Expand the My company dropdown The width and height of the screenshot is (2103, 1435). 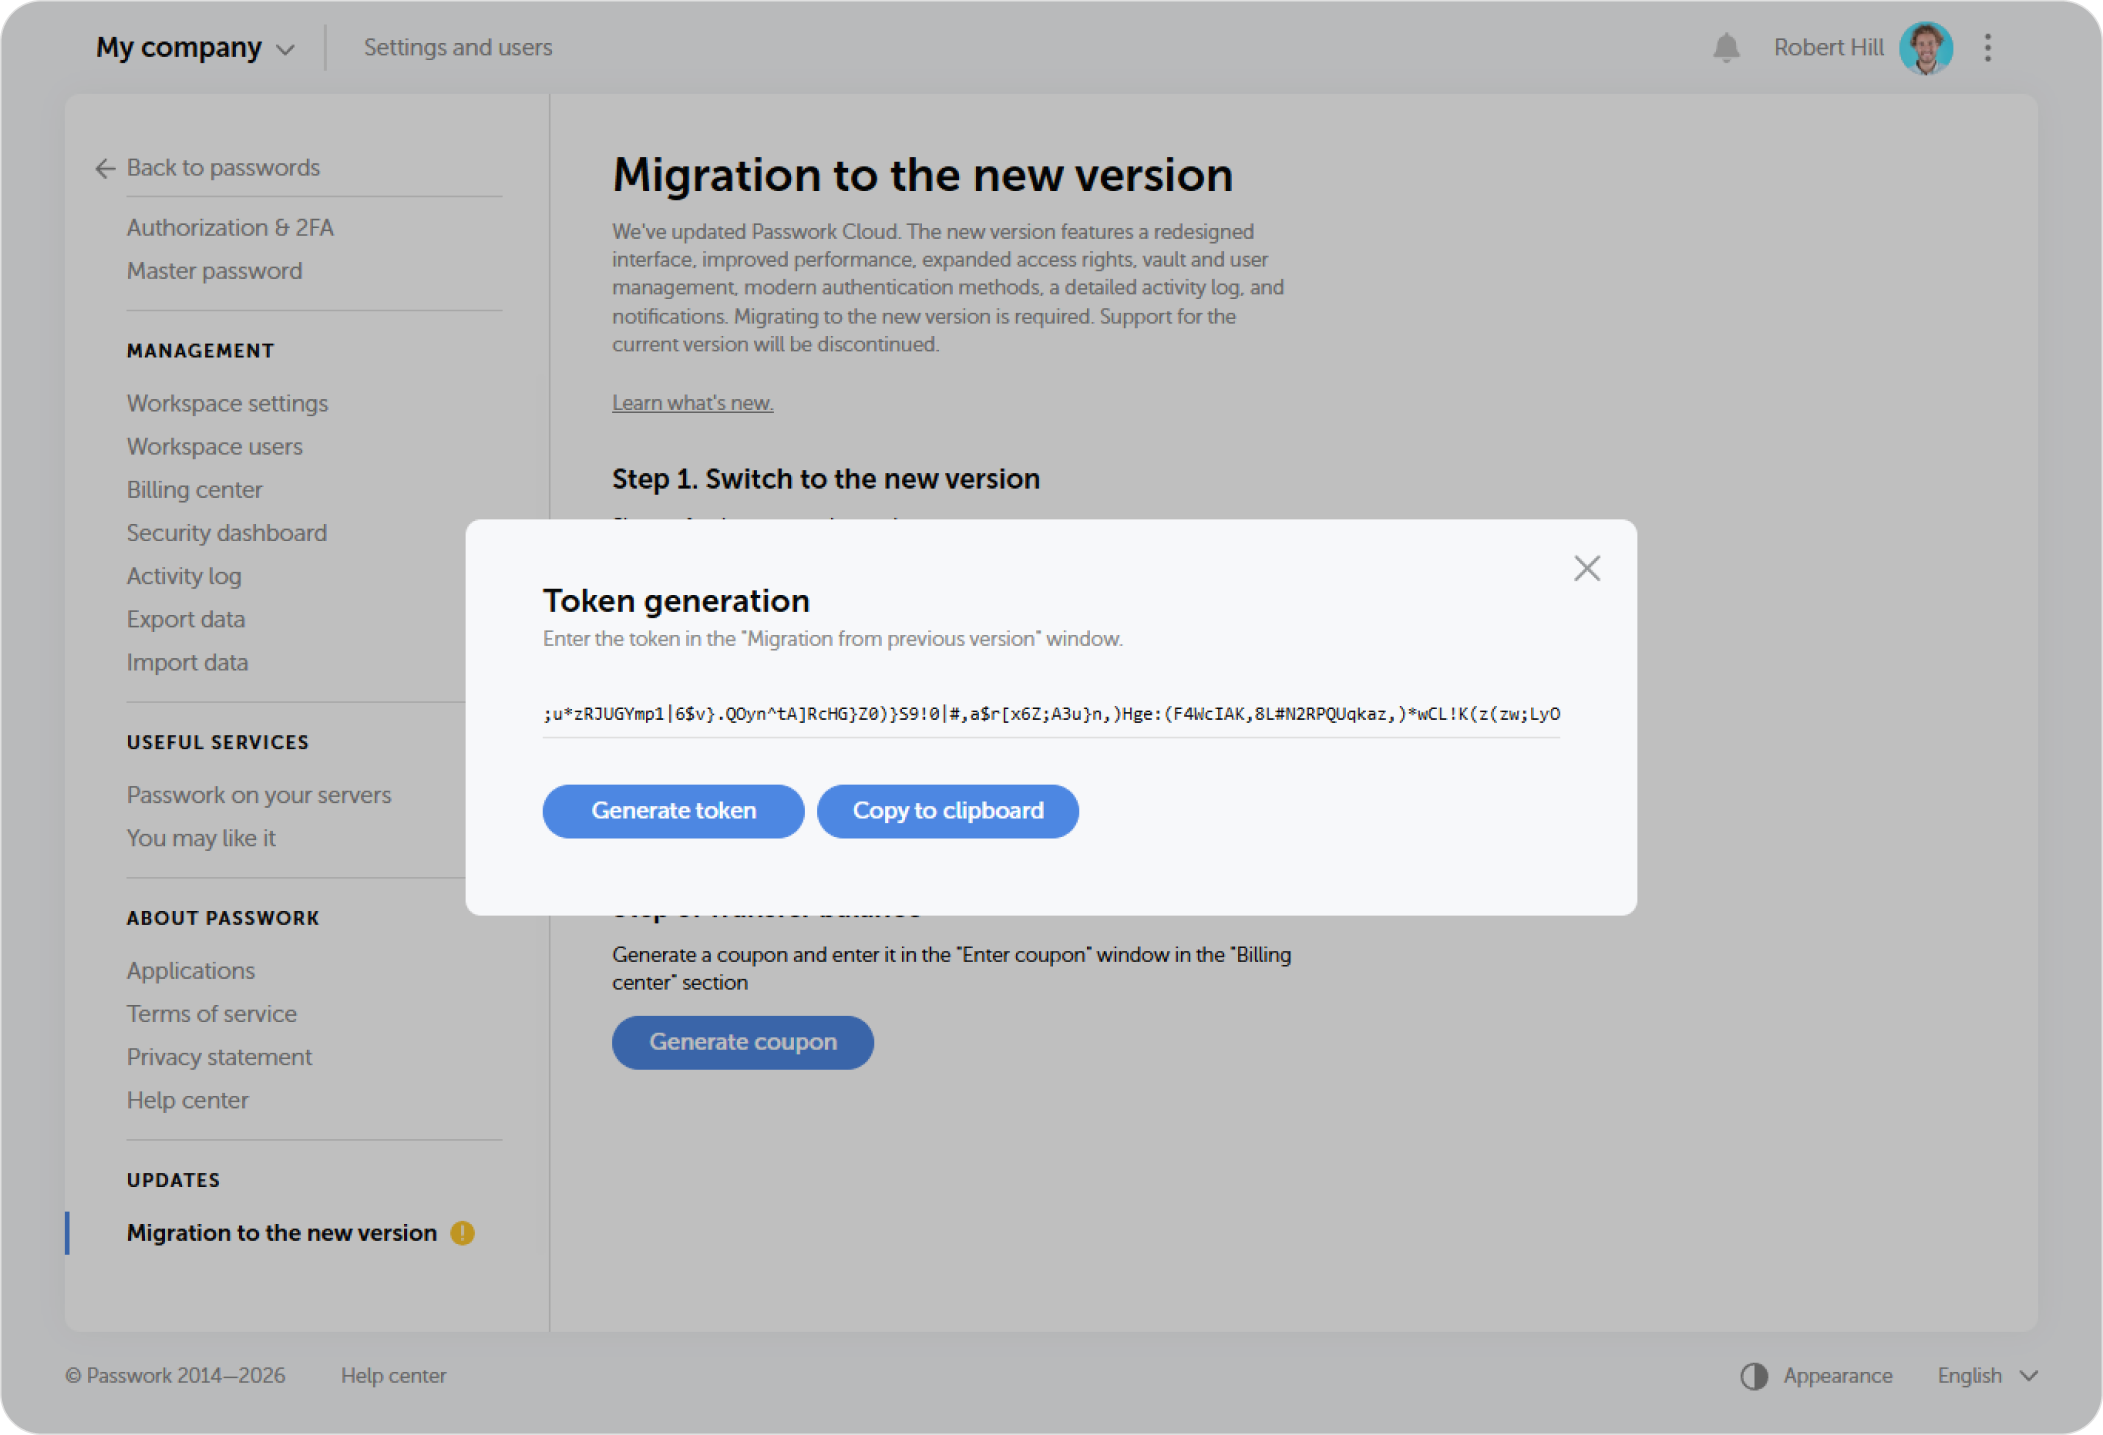195,47
